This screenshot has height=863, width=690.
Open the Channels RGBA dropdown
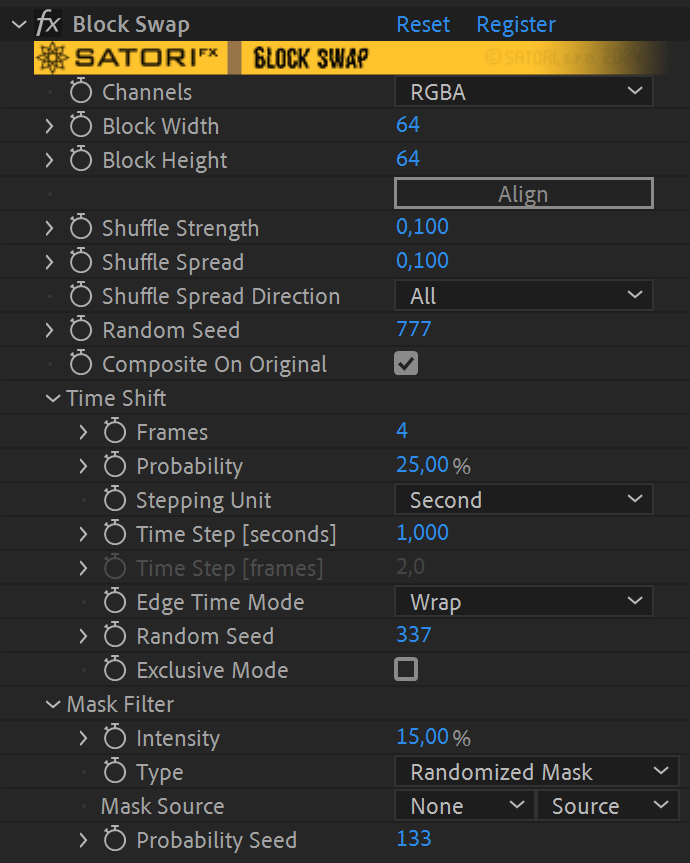pos(523,91)
